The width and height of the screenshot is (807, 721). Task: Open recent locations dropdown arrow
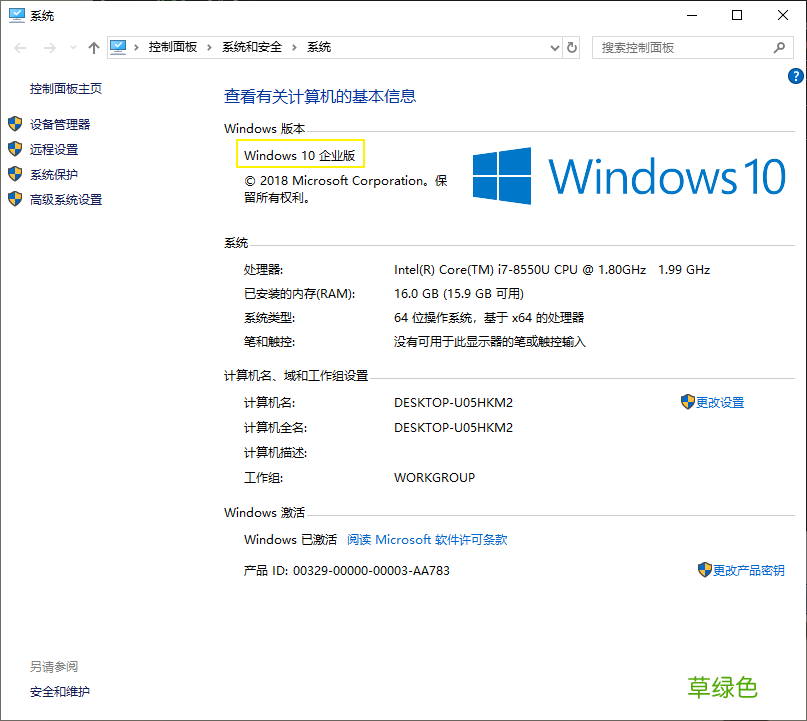73,48
